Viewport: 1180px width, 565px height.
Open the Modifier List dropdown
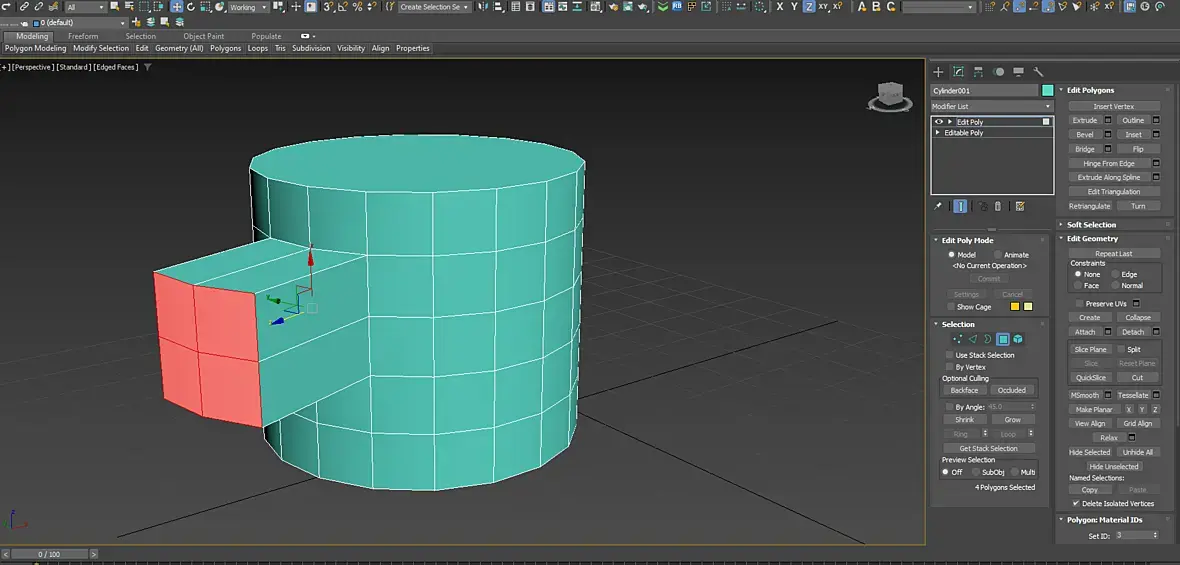[x=992, y=106]
